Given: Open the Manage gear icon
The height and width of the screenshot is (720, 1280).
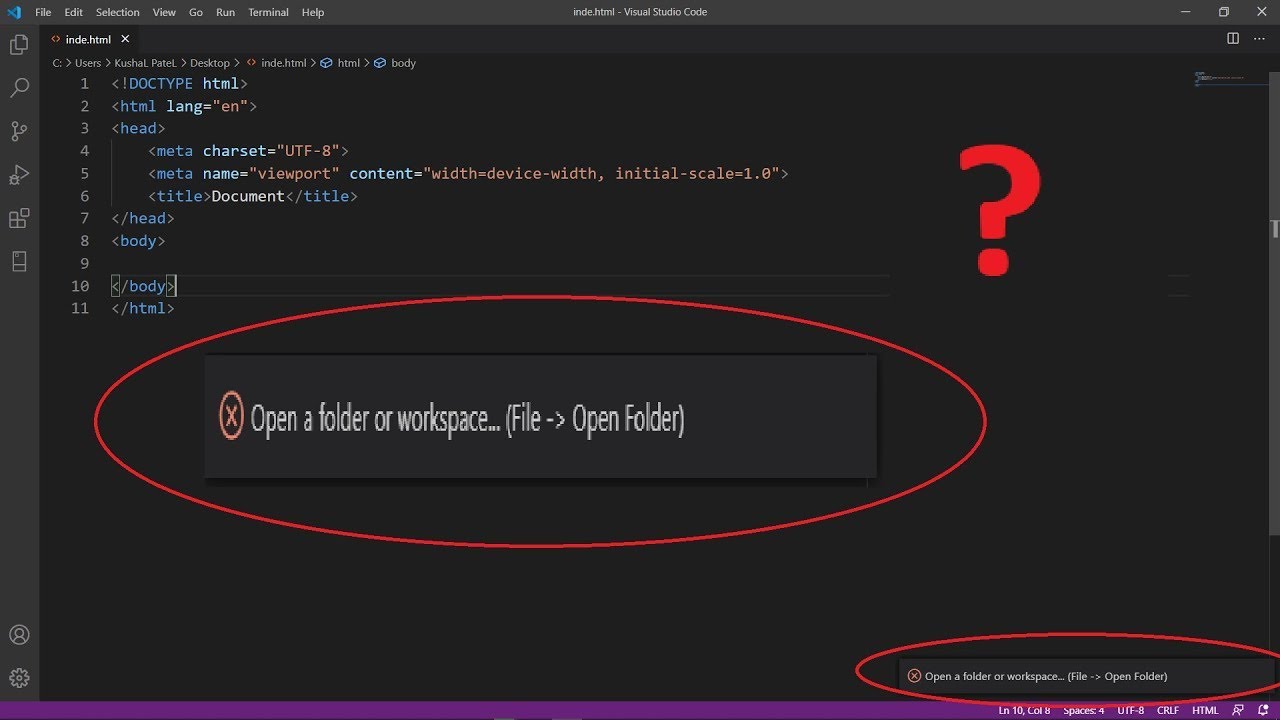Looking at the screenshot, I should (19, 678).
